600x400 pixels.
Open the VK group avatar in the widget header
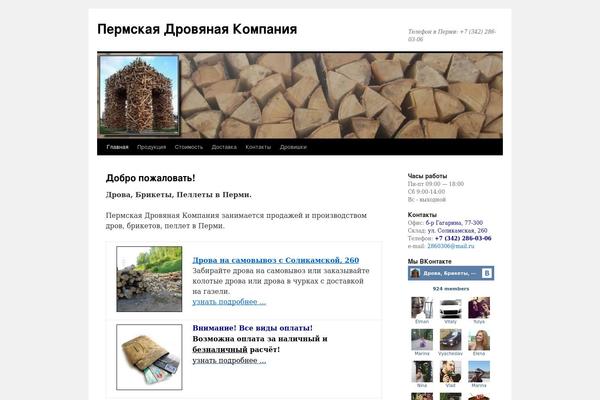tap(415, 273)
